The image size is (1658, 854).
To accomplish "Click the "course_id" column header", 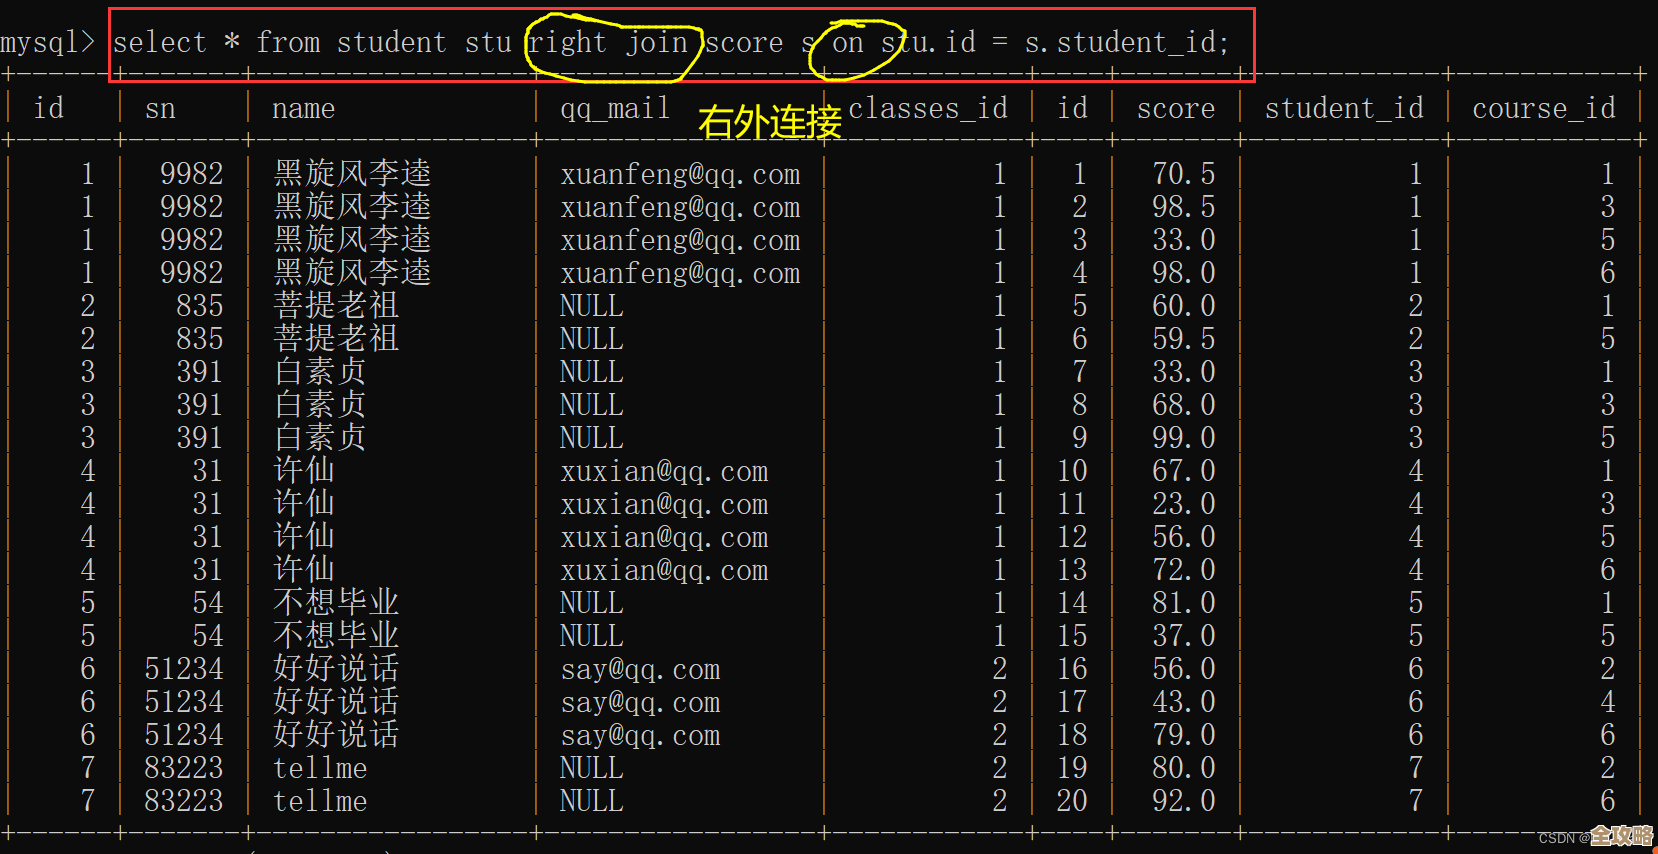I will point(1543,108).
